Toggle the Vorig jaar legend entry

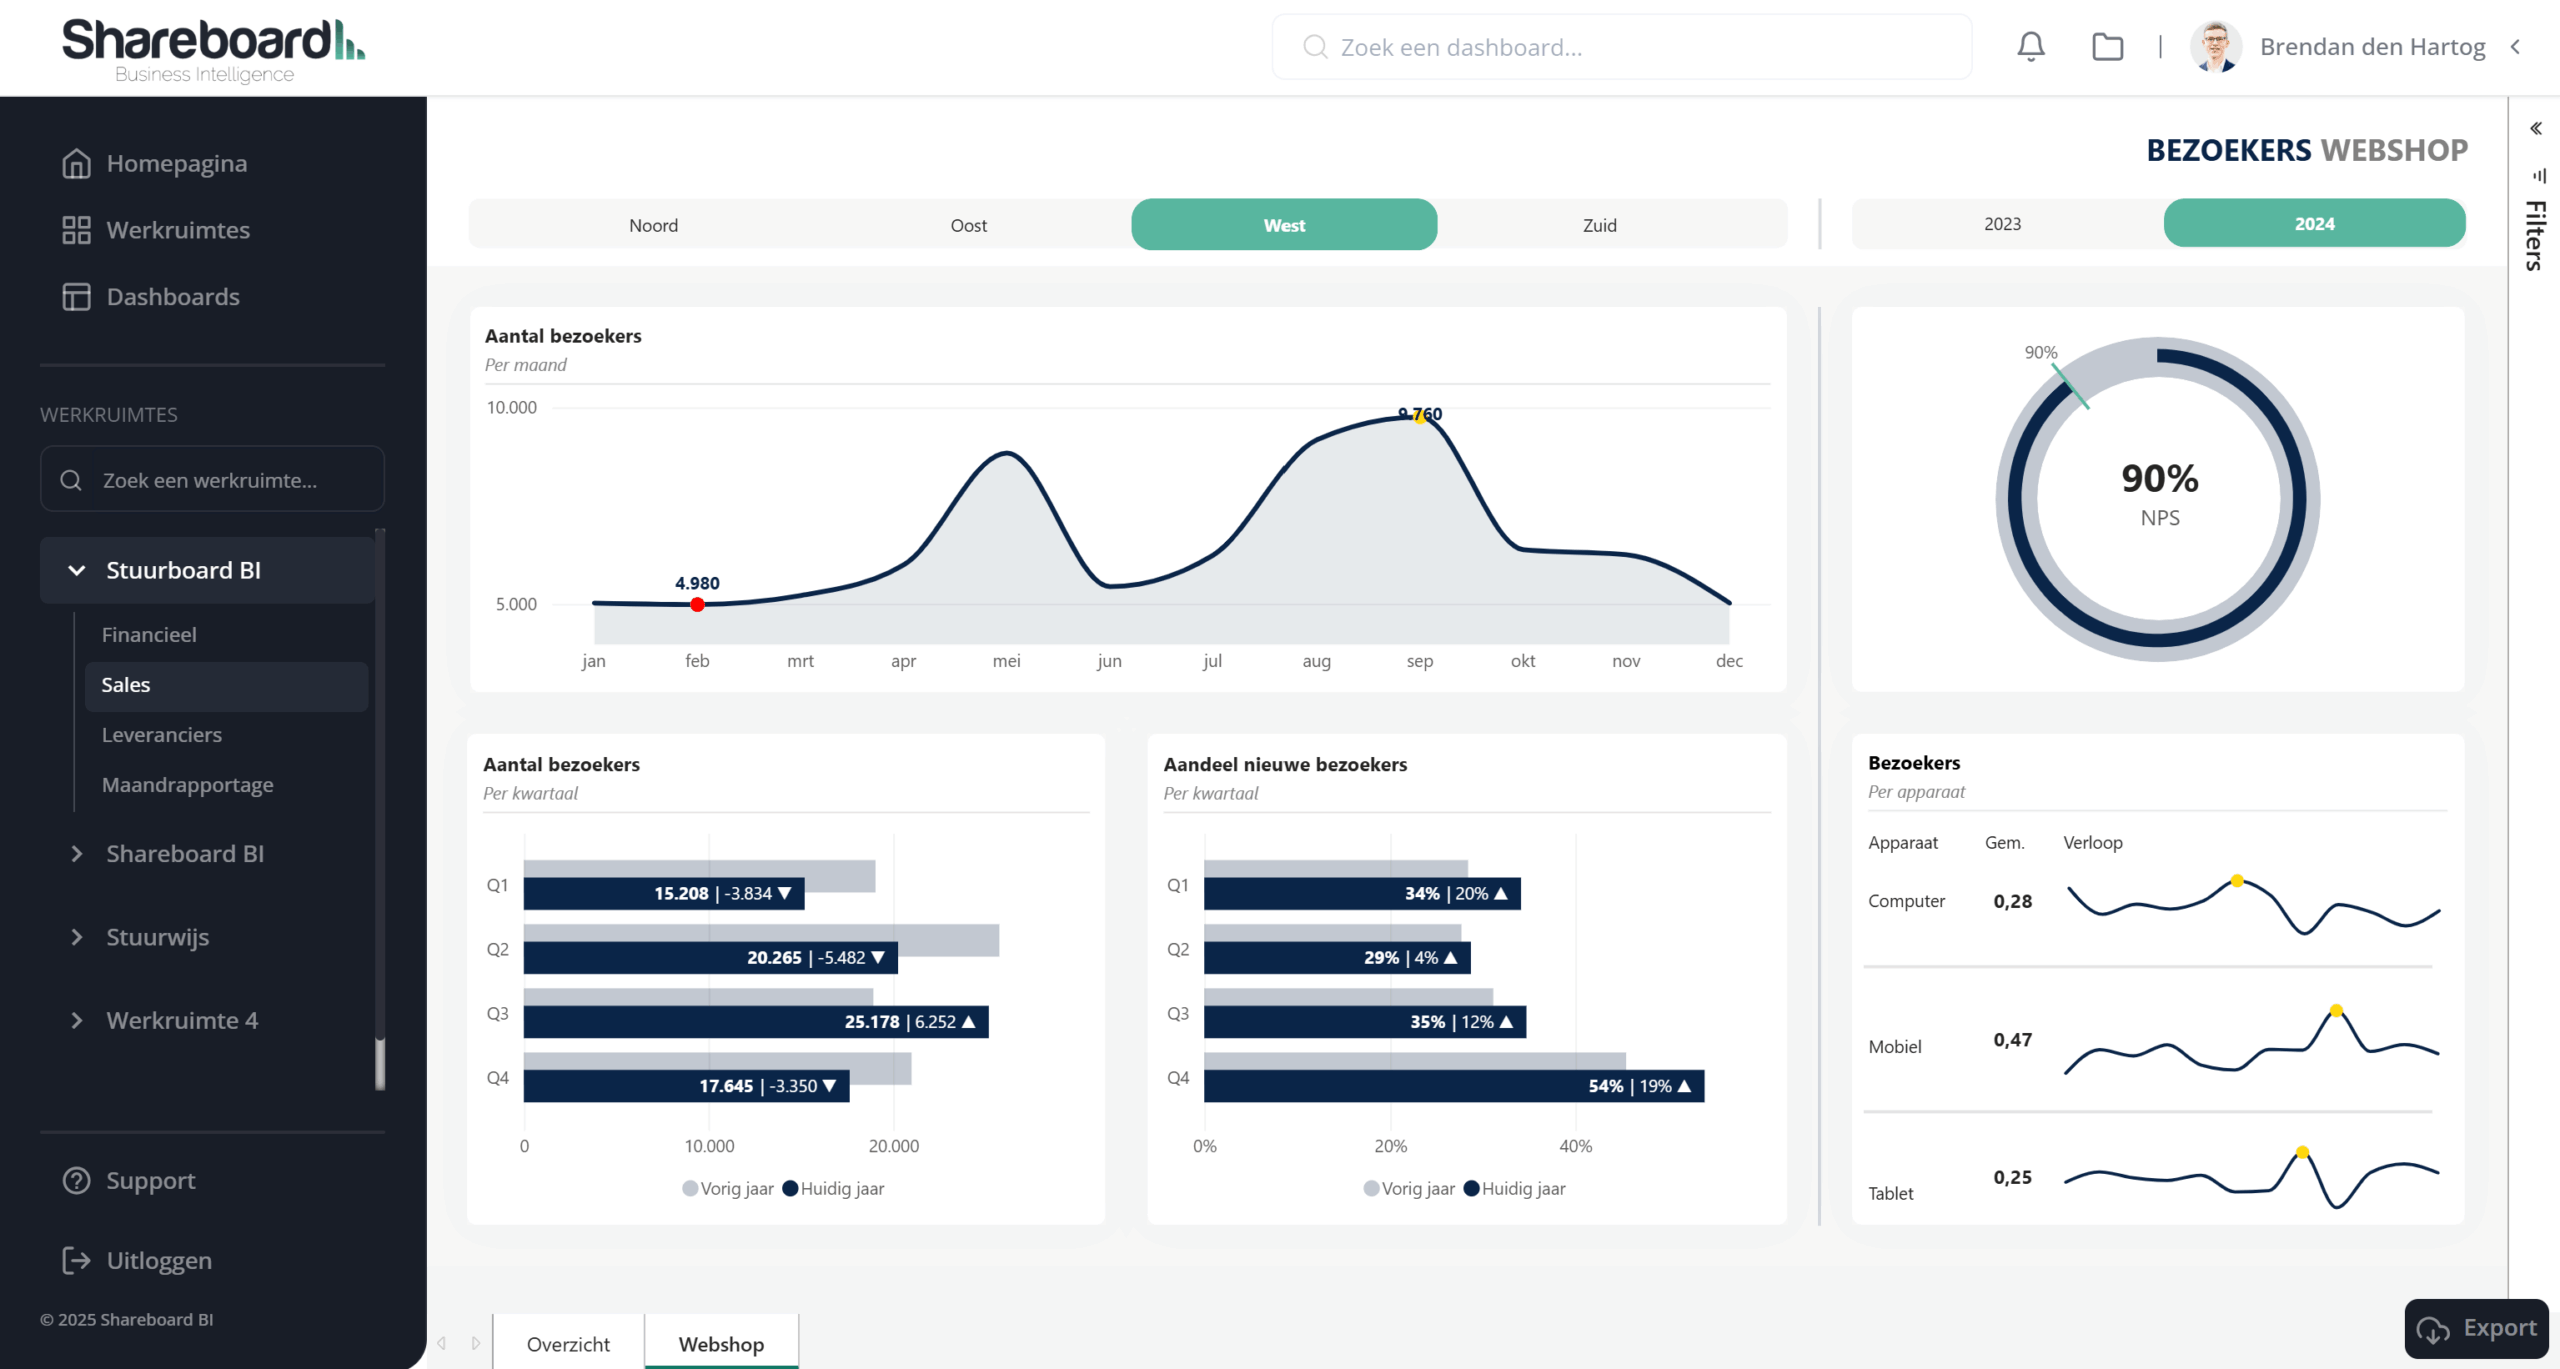click(727, 1188)
